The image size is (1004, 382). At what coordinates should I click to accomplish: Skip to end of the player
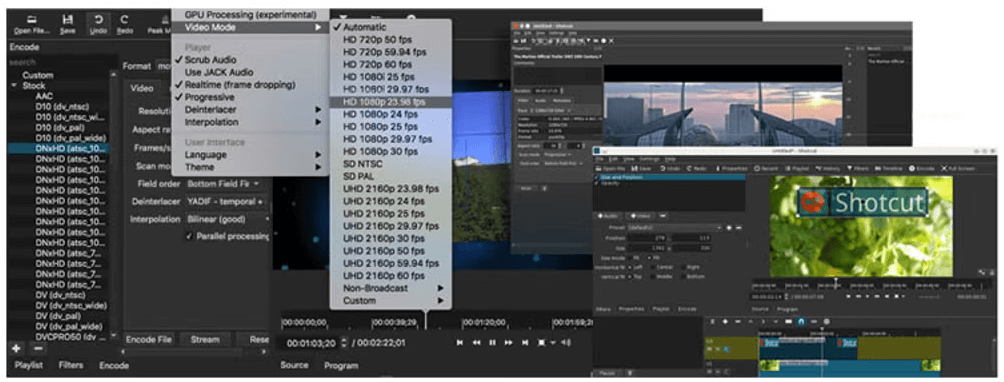click(x=525, y=343)
